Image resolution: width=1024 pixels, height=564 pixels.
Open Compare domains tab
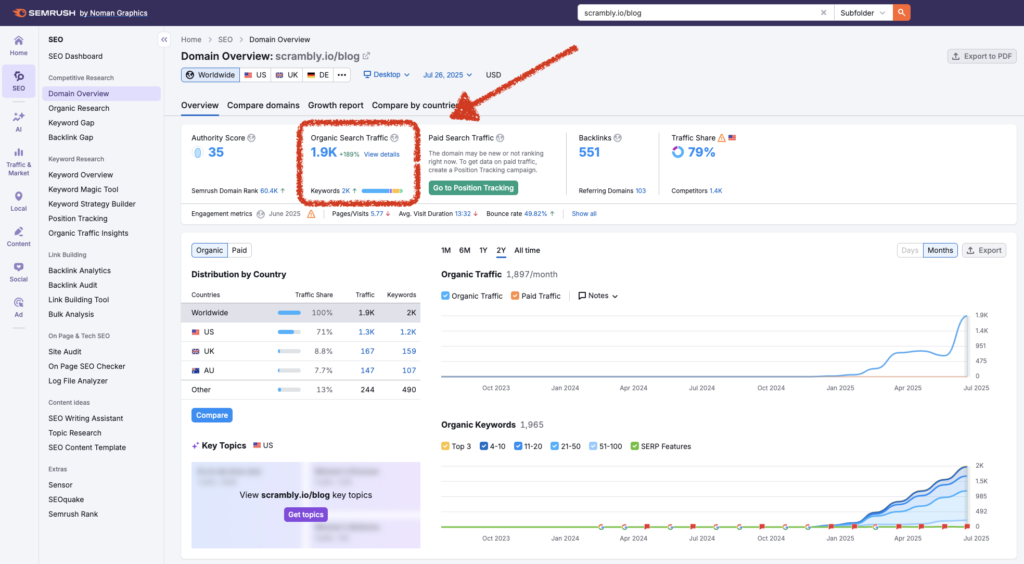pos(263,105)
